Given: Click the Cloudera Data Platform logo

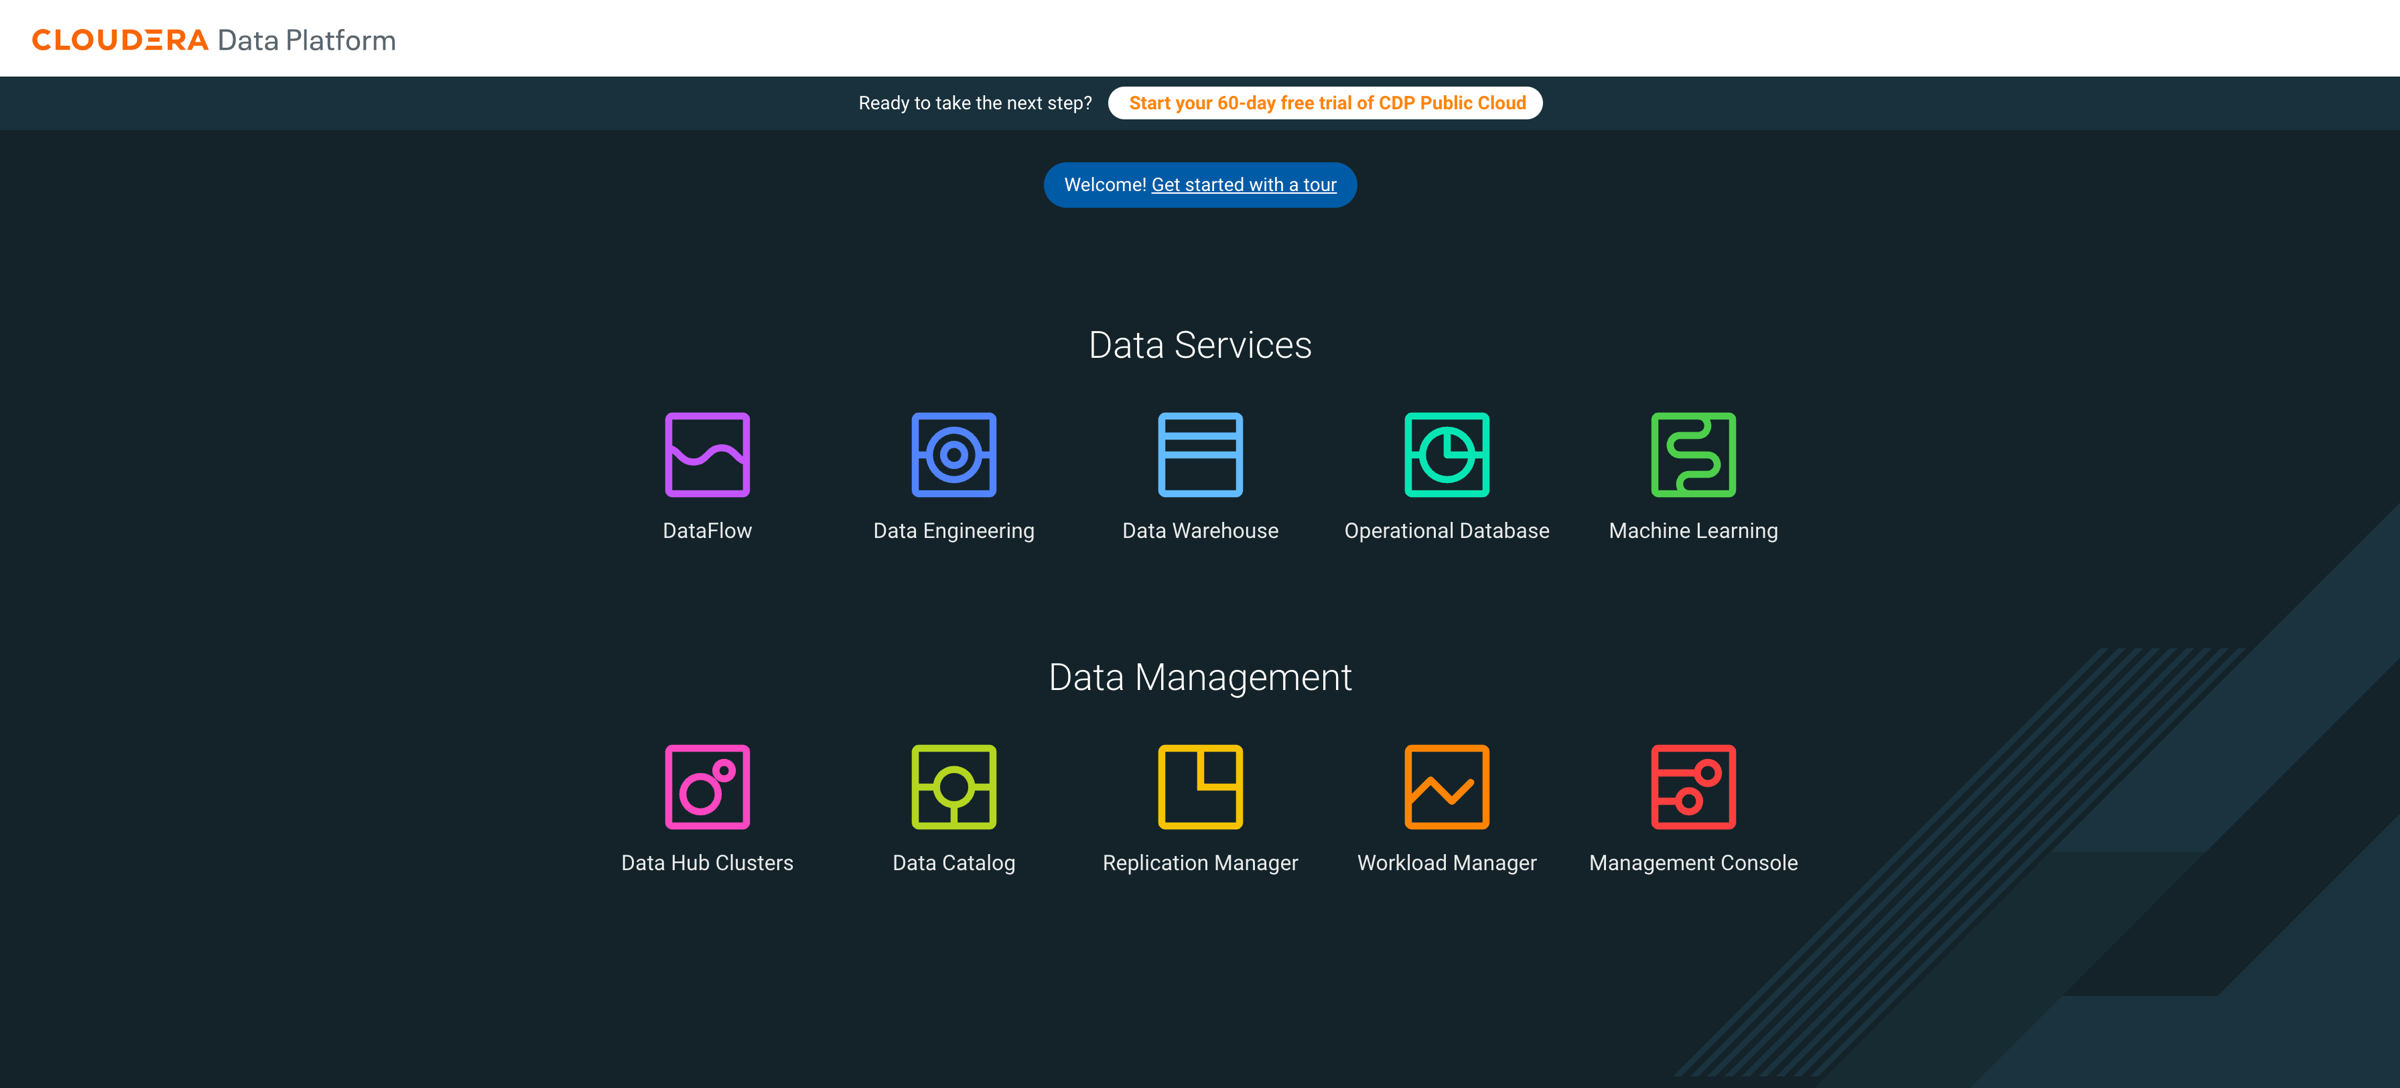Looking at the screenshot, I should tap(214, 40).
